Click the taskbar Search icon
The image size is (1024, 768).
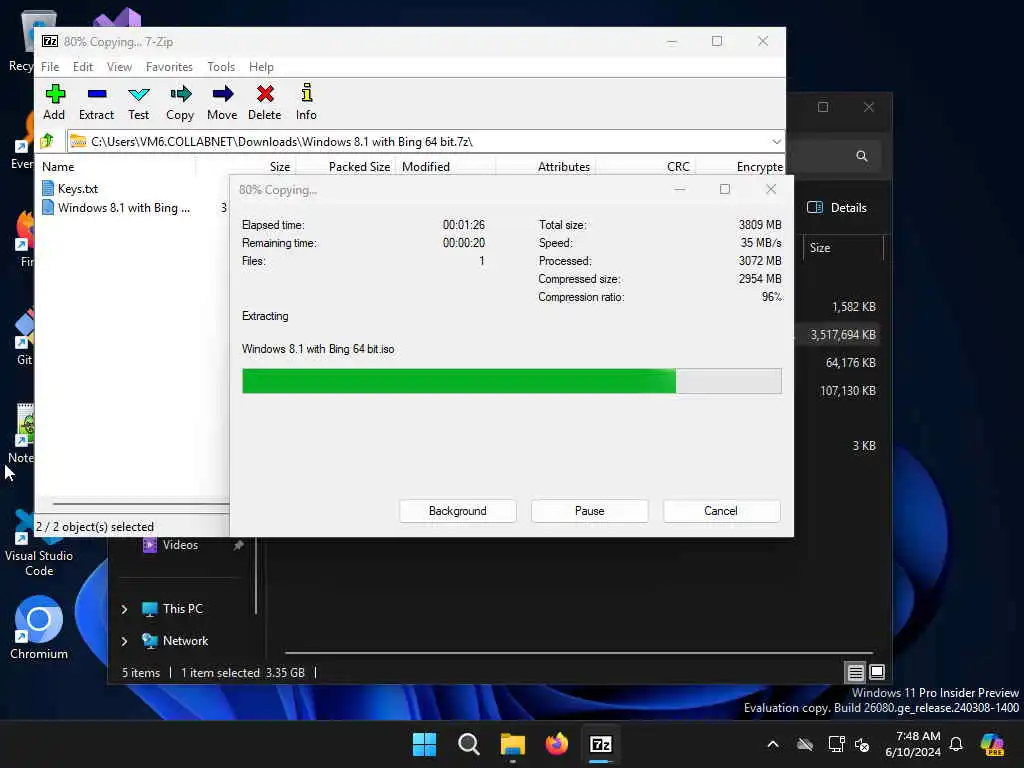(469, 744)
